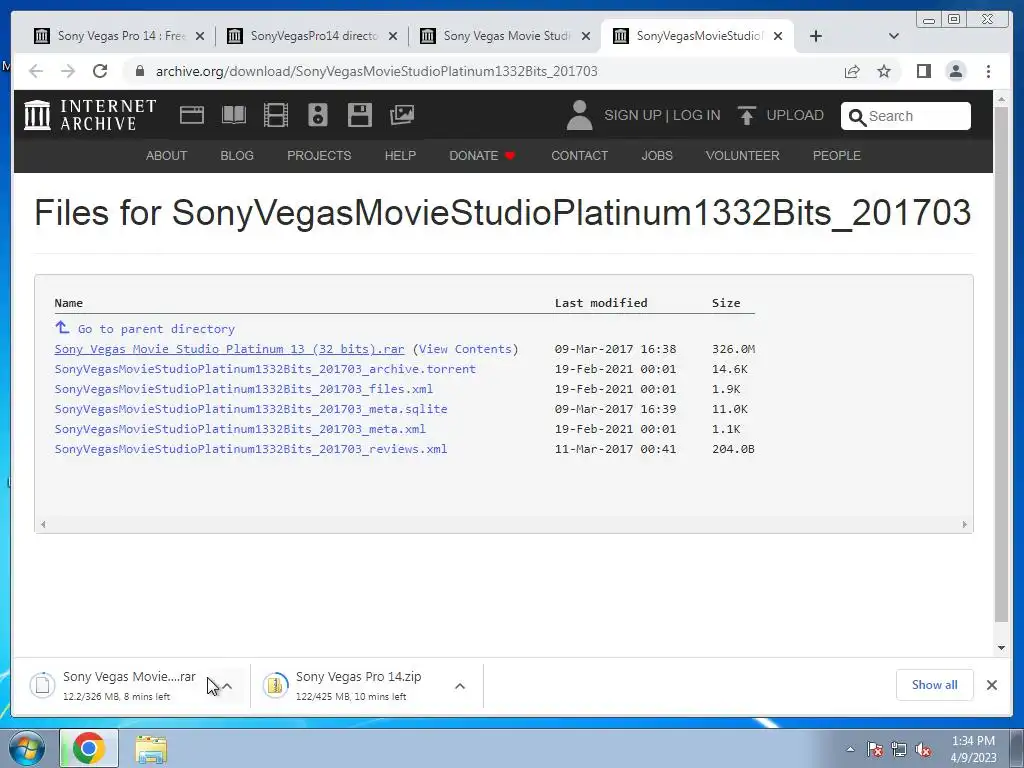Click the padlock site info icon
Viewport: 1024px width, 768px height.
click(x=139, y=71)
